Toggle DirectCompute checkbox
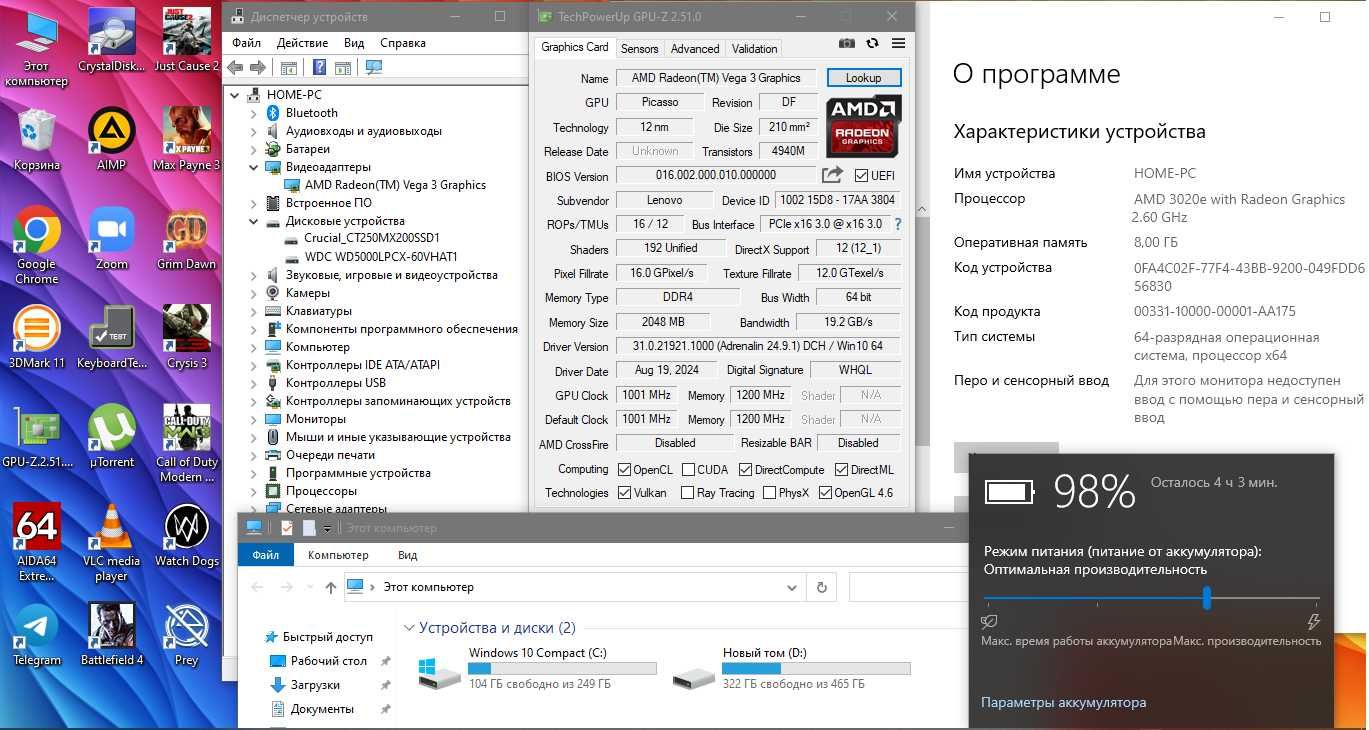This screenshot has width=1369, height=730. click(745, 470)
